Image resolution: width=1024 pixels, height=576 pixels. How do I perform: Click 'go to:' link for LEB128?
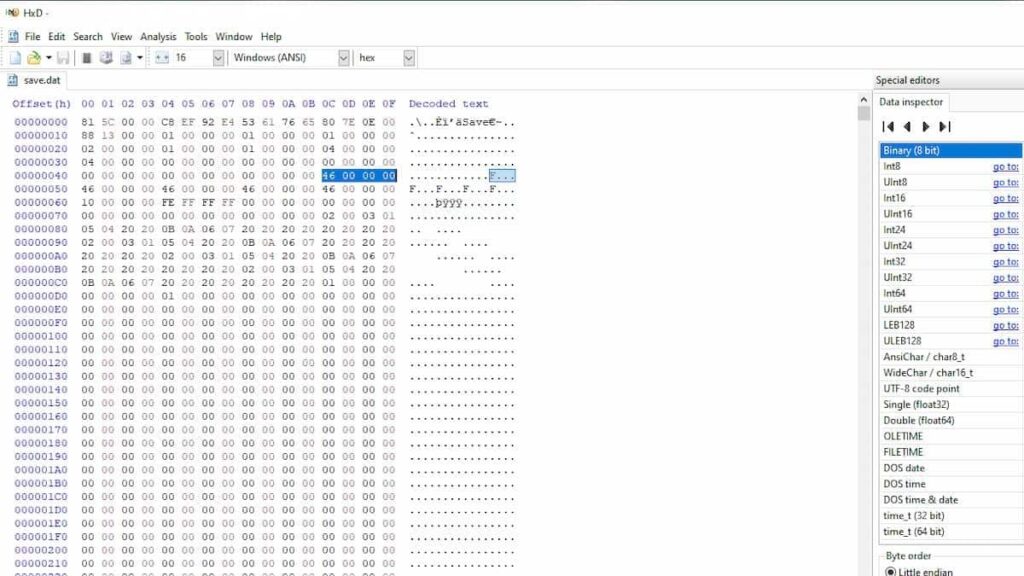pos(1006,325)
